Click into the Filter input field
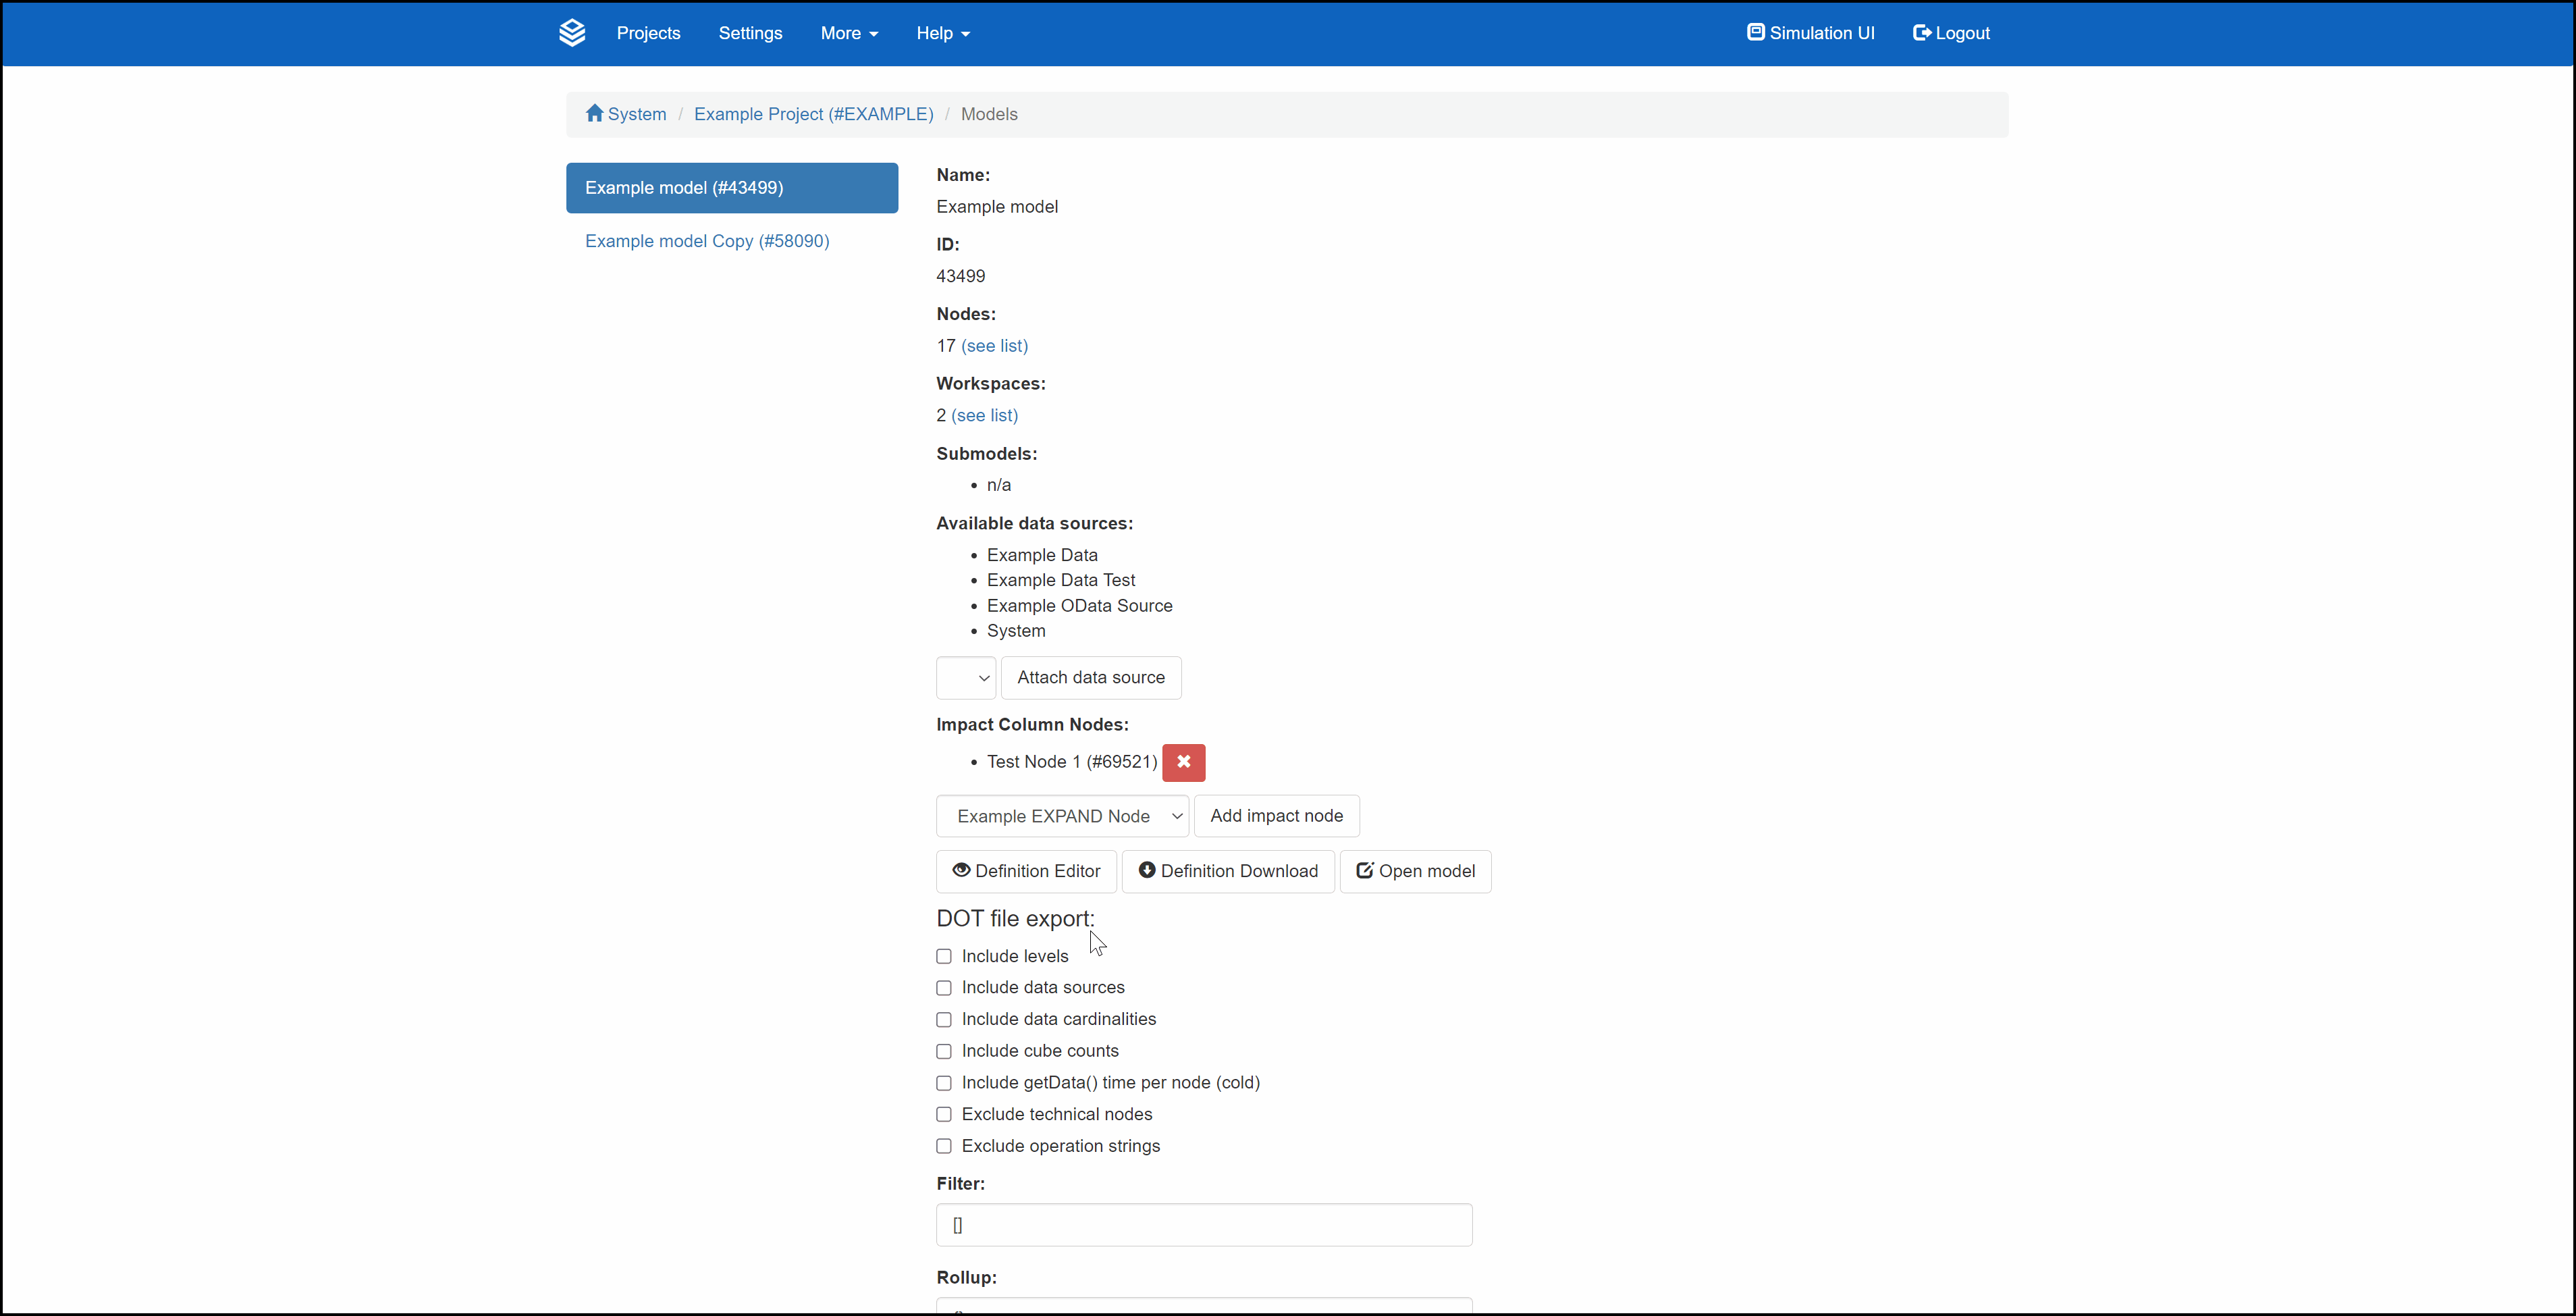This screenshot has width=2576, height=1316. pos(1204,1225)
